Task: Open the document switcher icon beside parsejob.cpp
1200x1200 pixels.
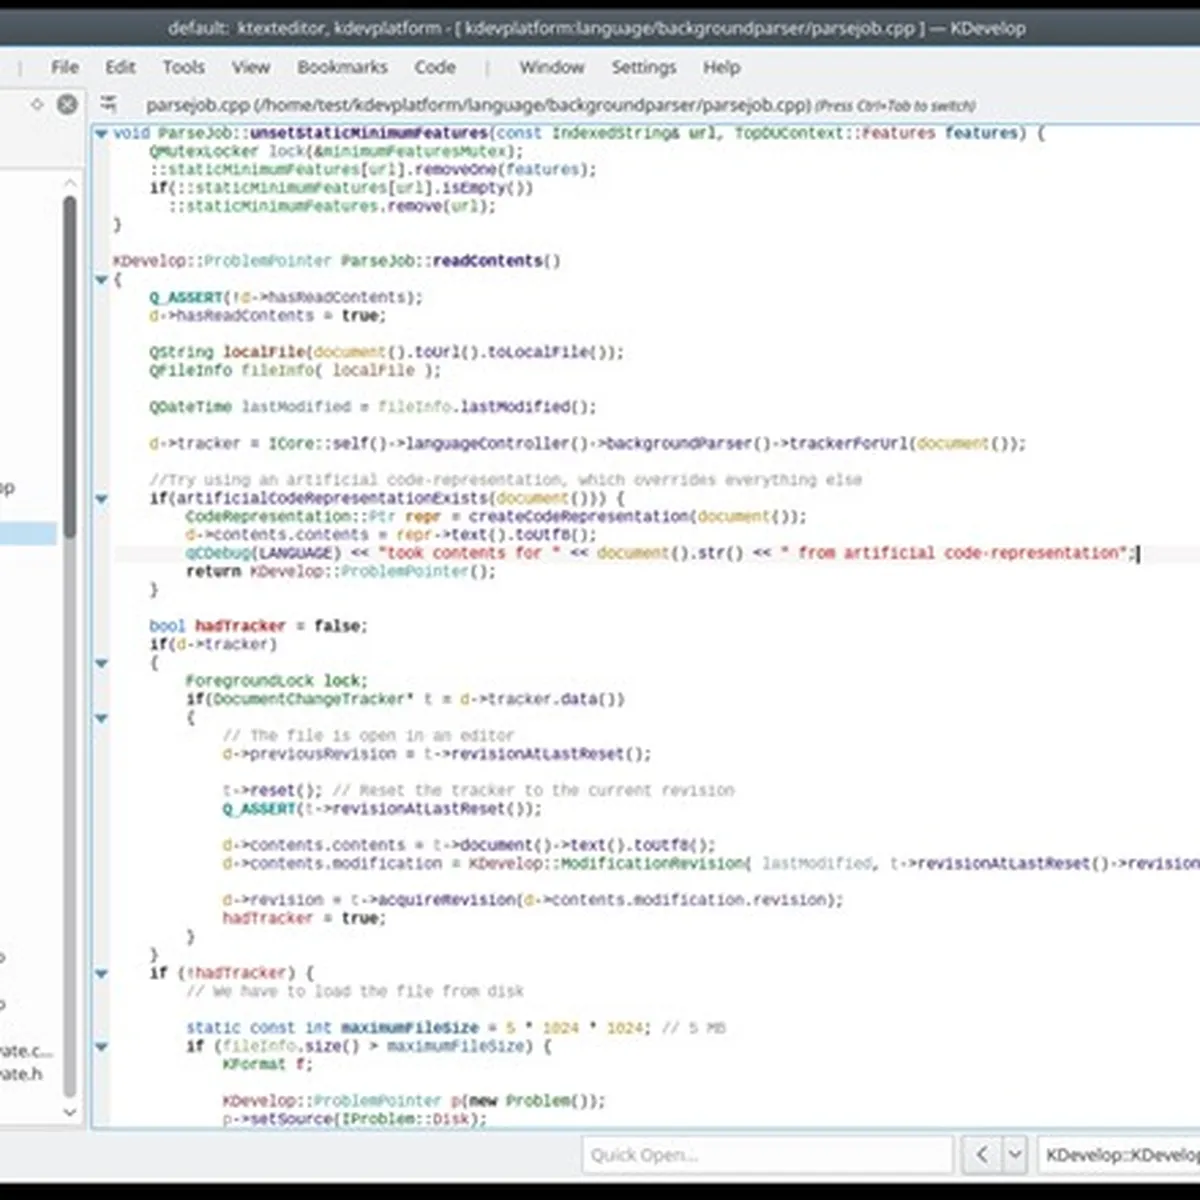Action: point(109,104)
